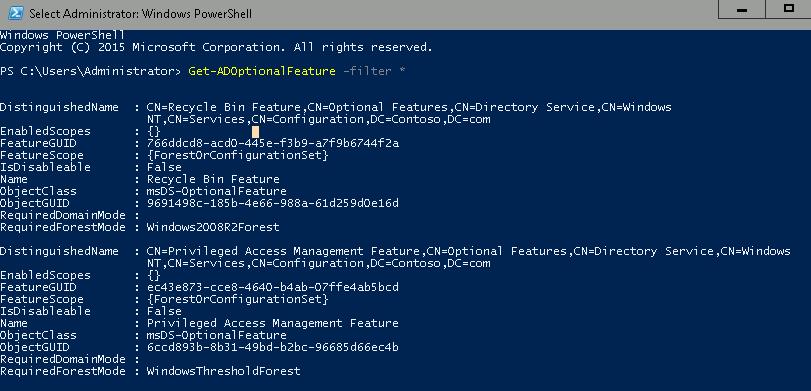Click the Get-ADOptionalFeature command text

262,71
